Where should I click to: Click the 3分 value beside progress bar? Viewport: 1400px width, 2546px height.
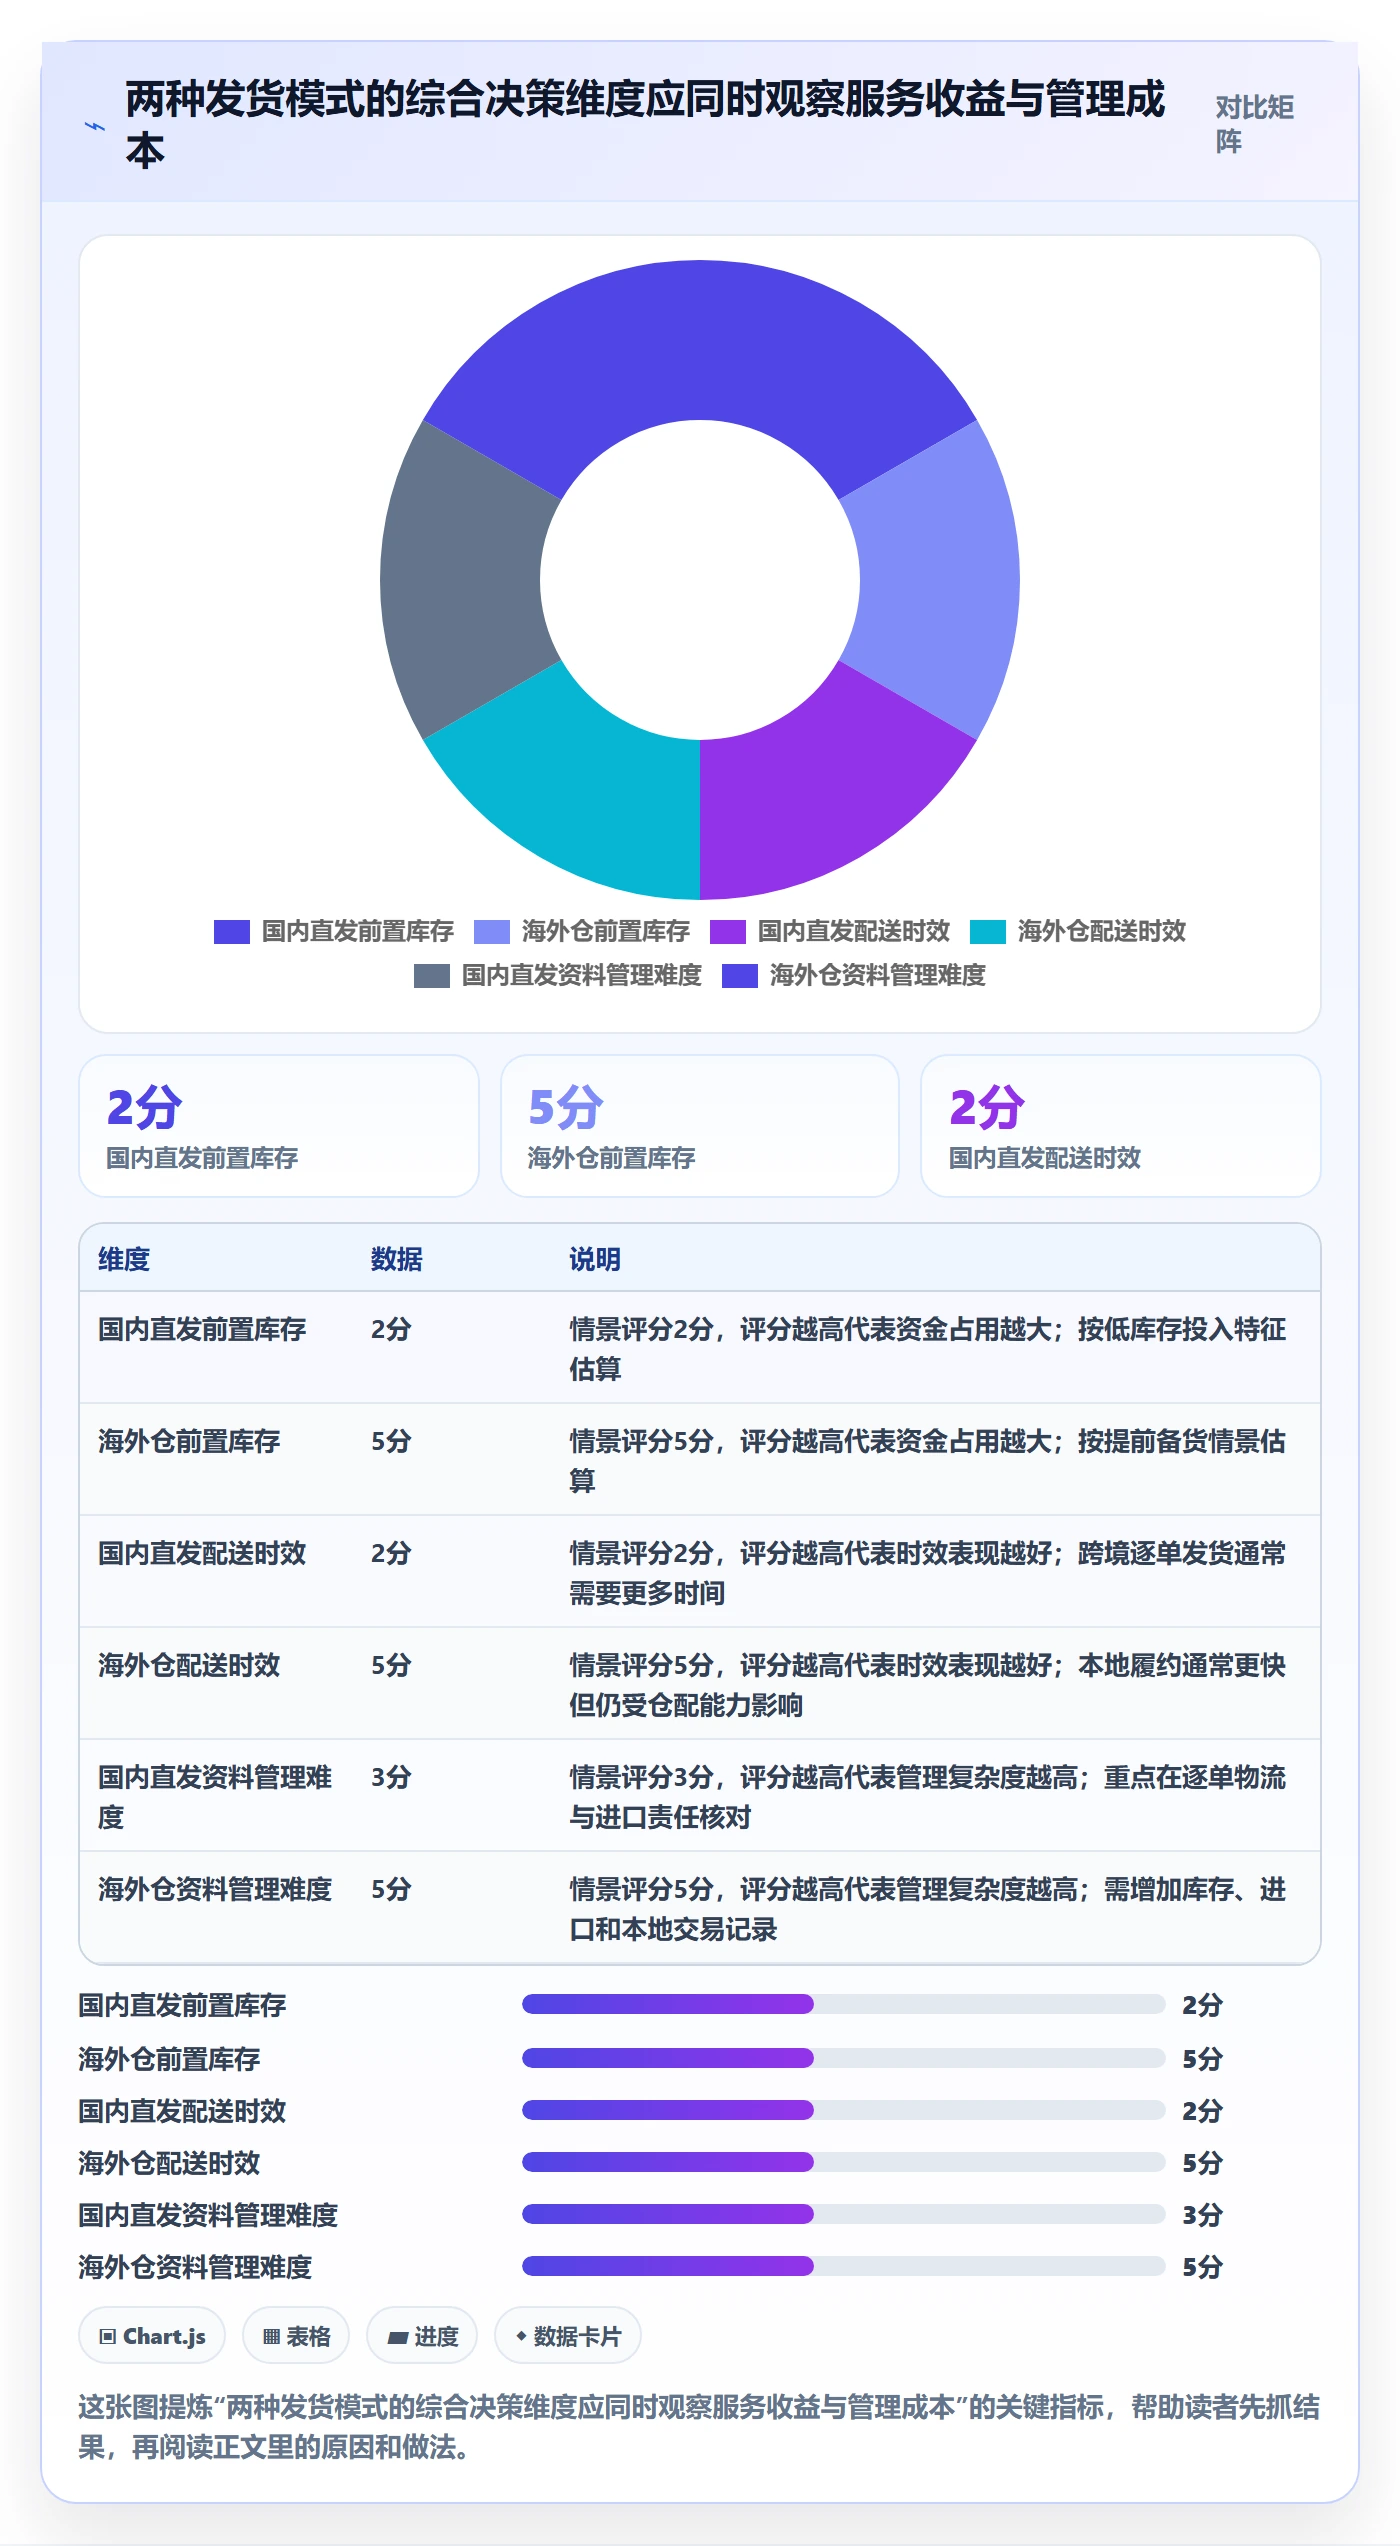pos(1202,2215)
